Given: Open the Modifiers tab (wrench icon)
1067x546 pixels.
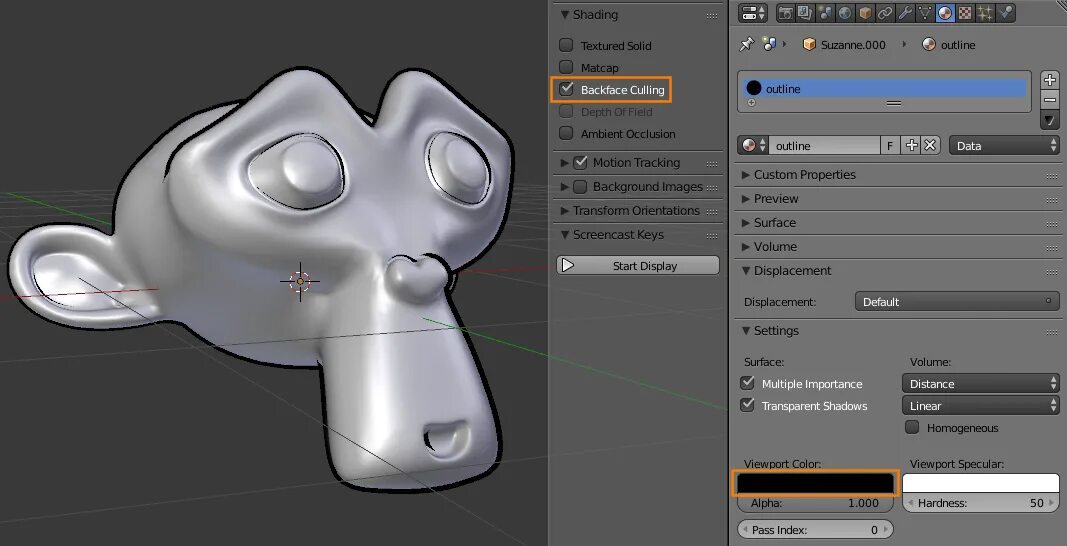Looking at the screenshot, I should coord(905,12).
